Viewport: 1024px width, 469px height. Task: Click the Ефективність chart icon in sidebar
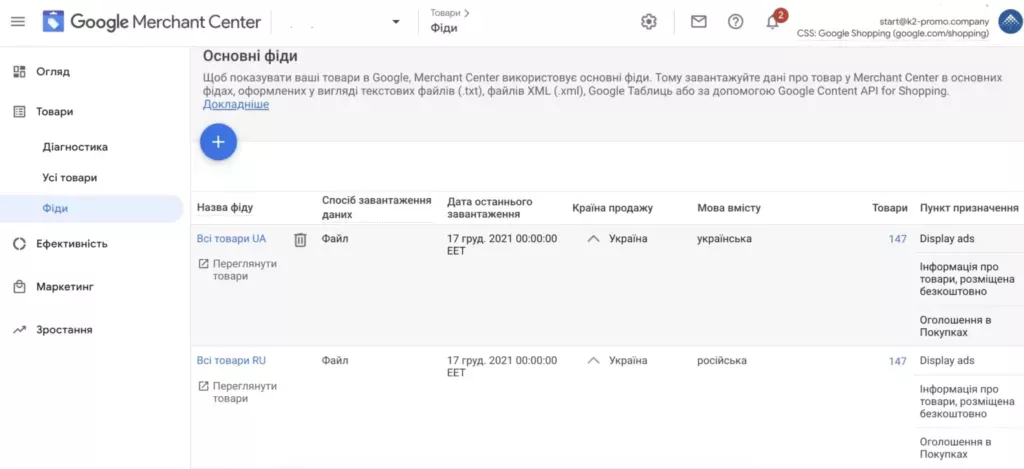(20, 244)
